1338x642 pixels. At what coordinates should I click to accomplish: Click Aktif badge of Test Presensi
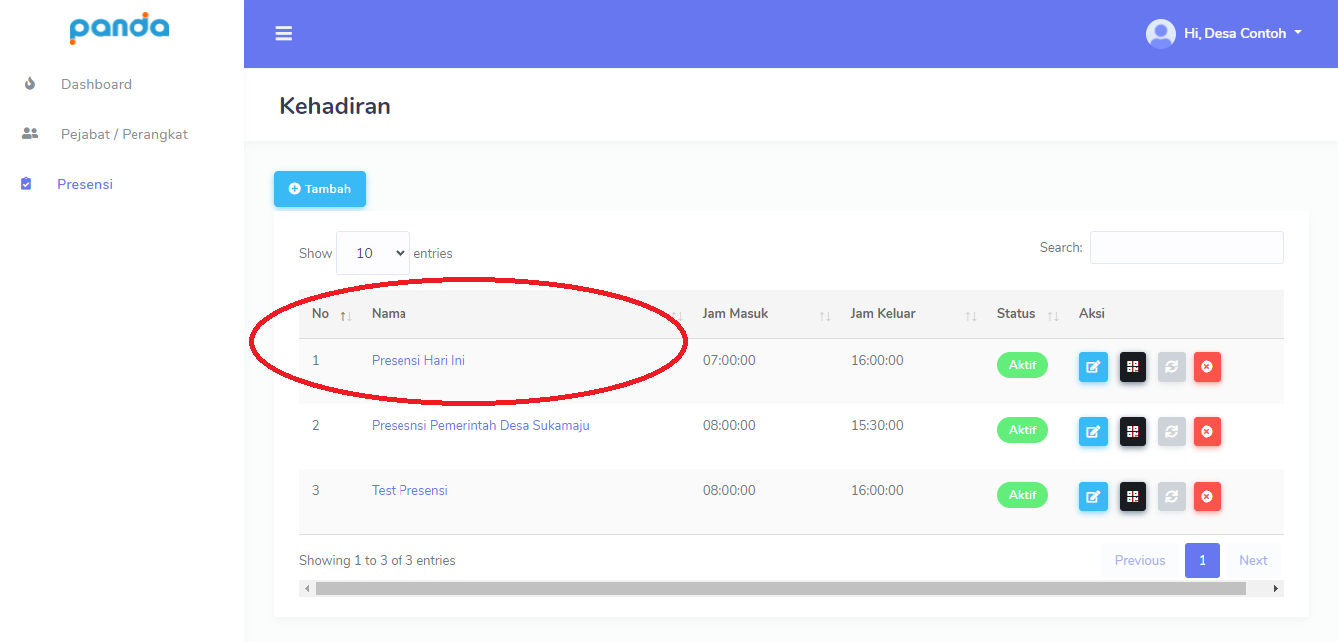[x=1022, y=495]
